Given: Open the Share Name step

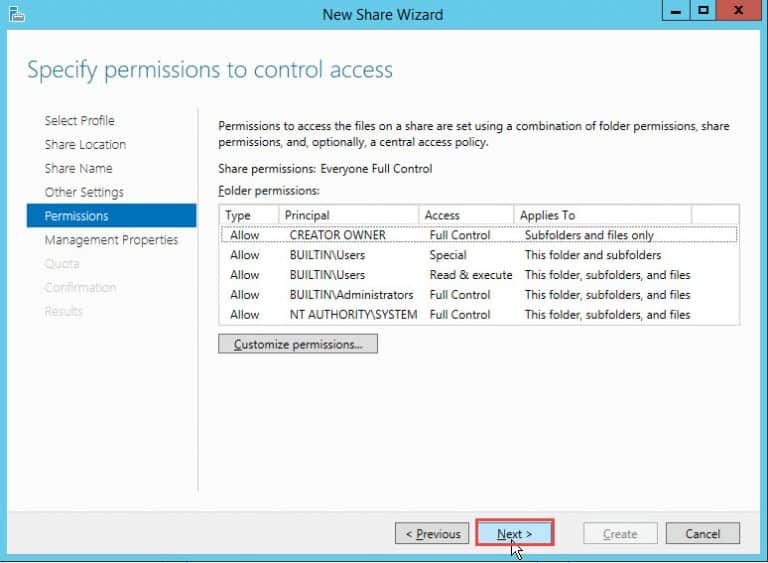Looking at the screenshot, I should point(78,169).
